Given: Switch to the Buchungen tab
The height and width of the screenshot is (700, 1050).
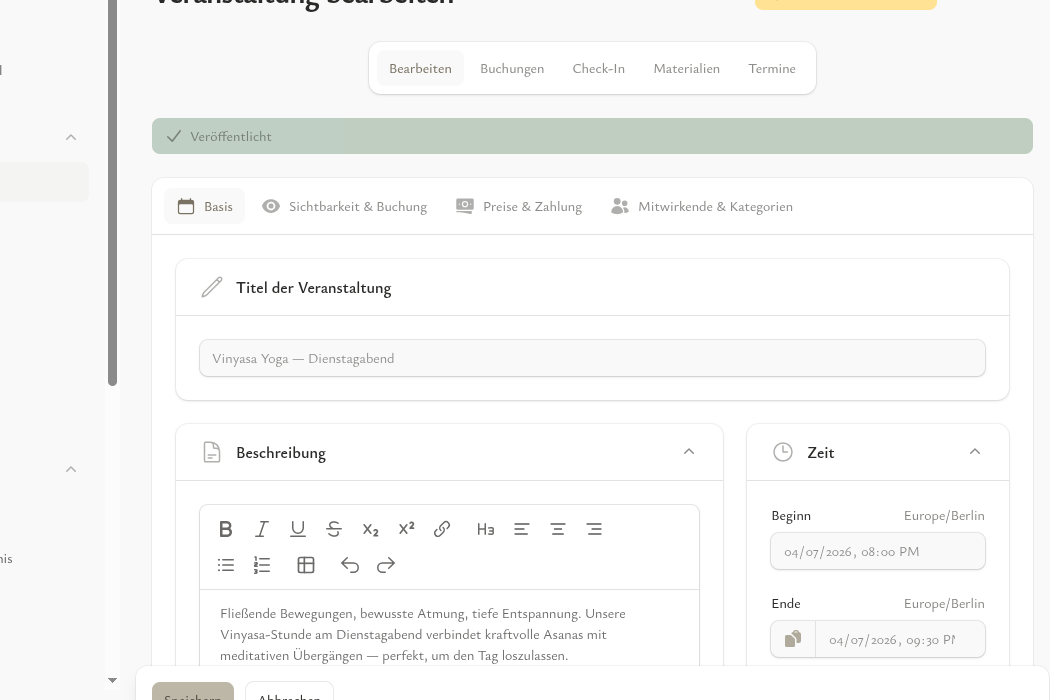Looking at the screenshot, I should click(512, 68).
